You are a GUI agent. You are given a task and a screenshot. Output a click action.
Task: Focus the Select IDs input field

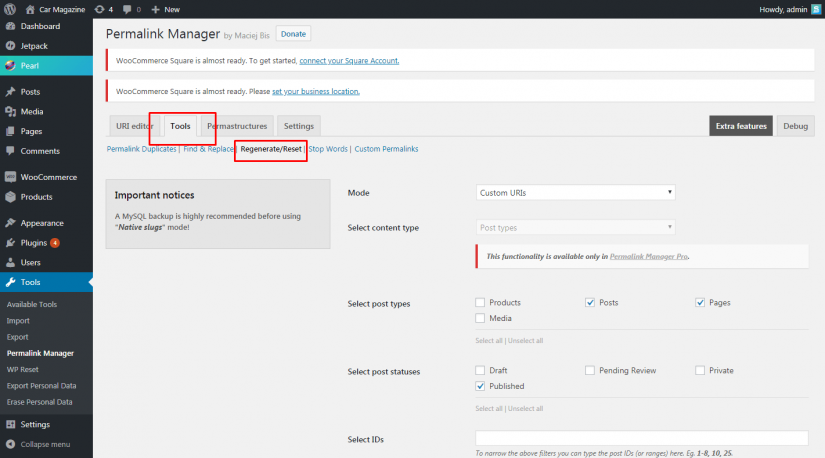(x=641, y=438)
